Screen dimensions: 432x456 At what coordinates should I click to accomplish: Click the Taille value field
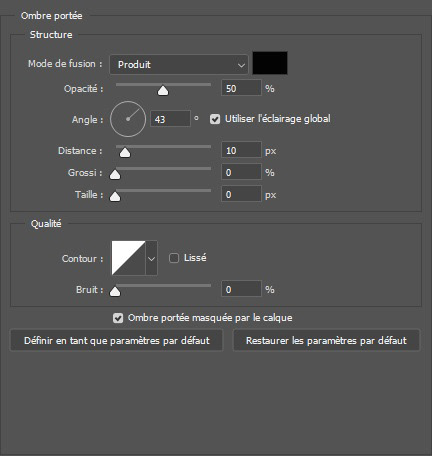241,194
